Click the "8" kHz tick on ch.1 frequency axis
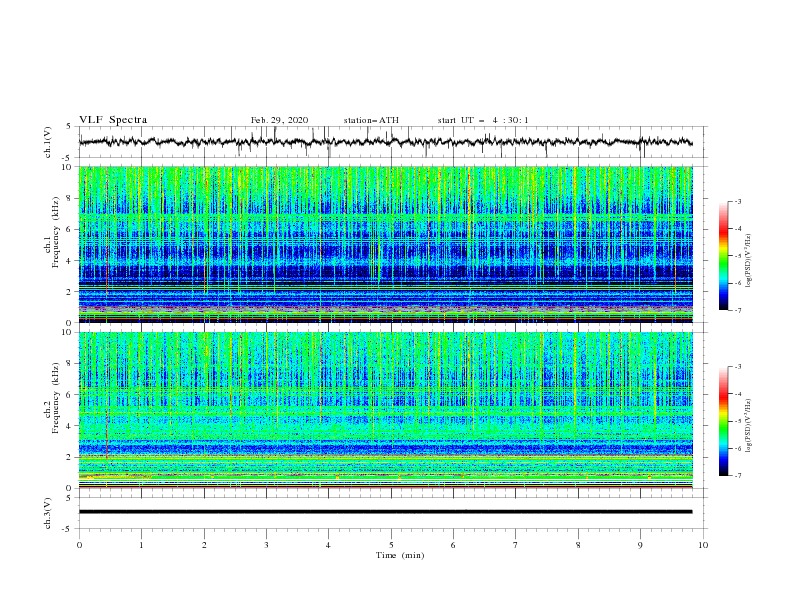Screen dimensions: 792x612 pos(70,198)
